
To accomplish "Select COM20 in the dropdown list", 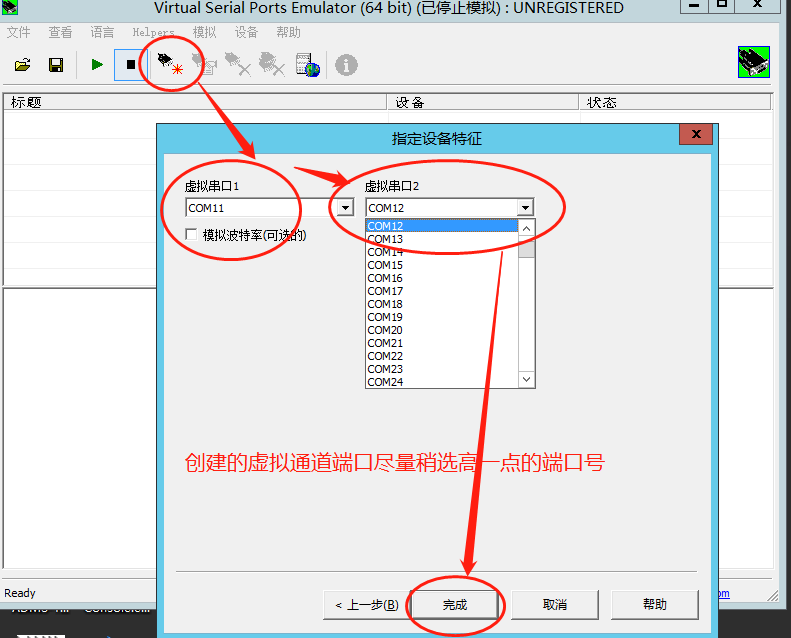I will pyautogui.click(x=442, y=330).
